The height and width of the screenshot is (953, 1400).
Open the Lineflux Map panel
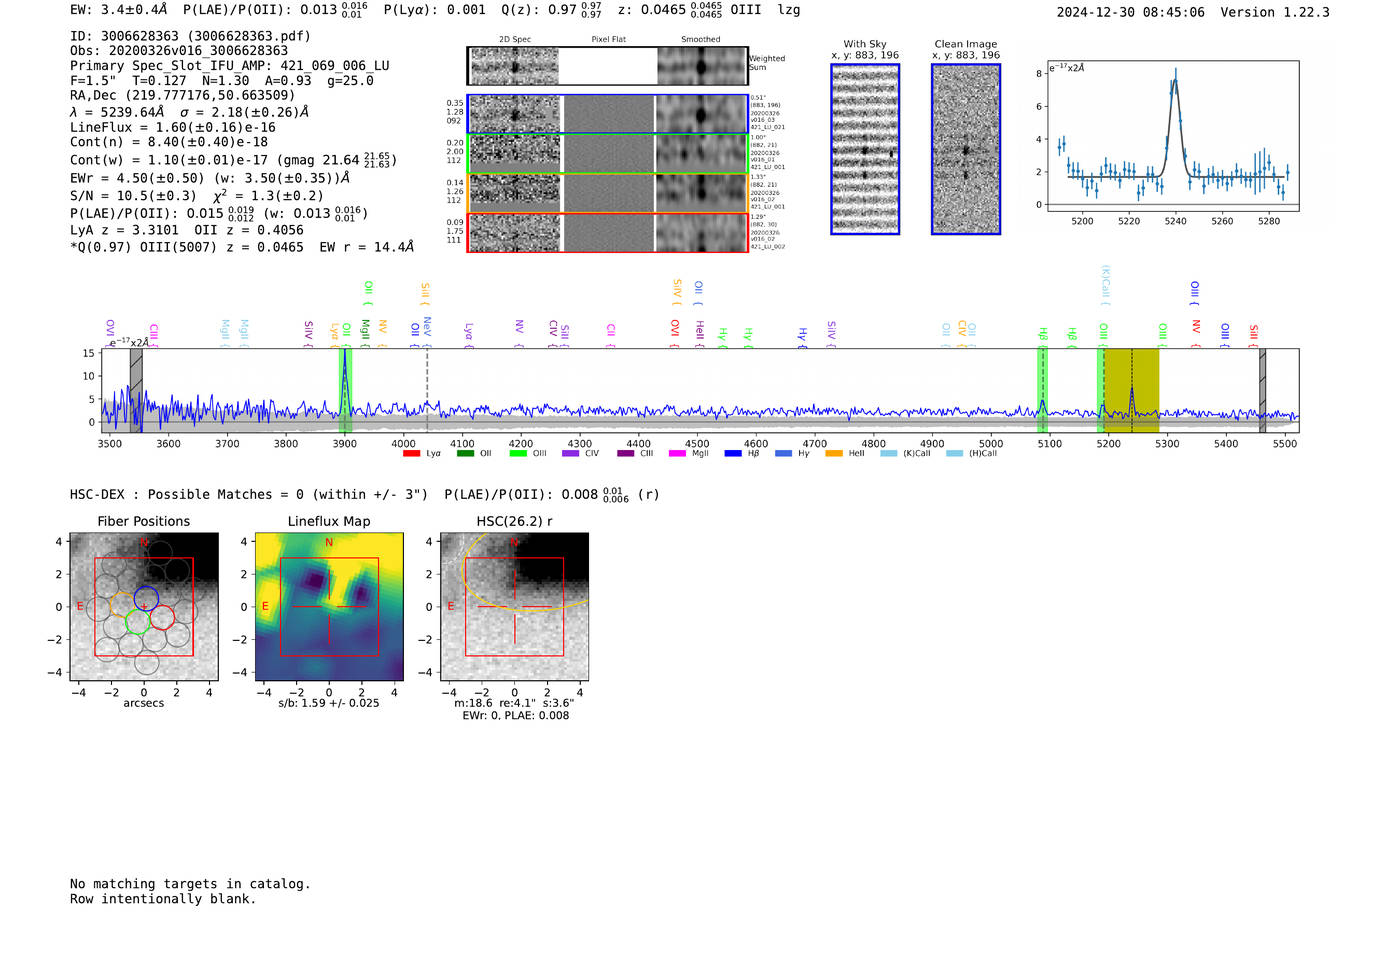[x=329, y=607]
